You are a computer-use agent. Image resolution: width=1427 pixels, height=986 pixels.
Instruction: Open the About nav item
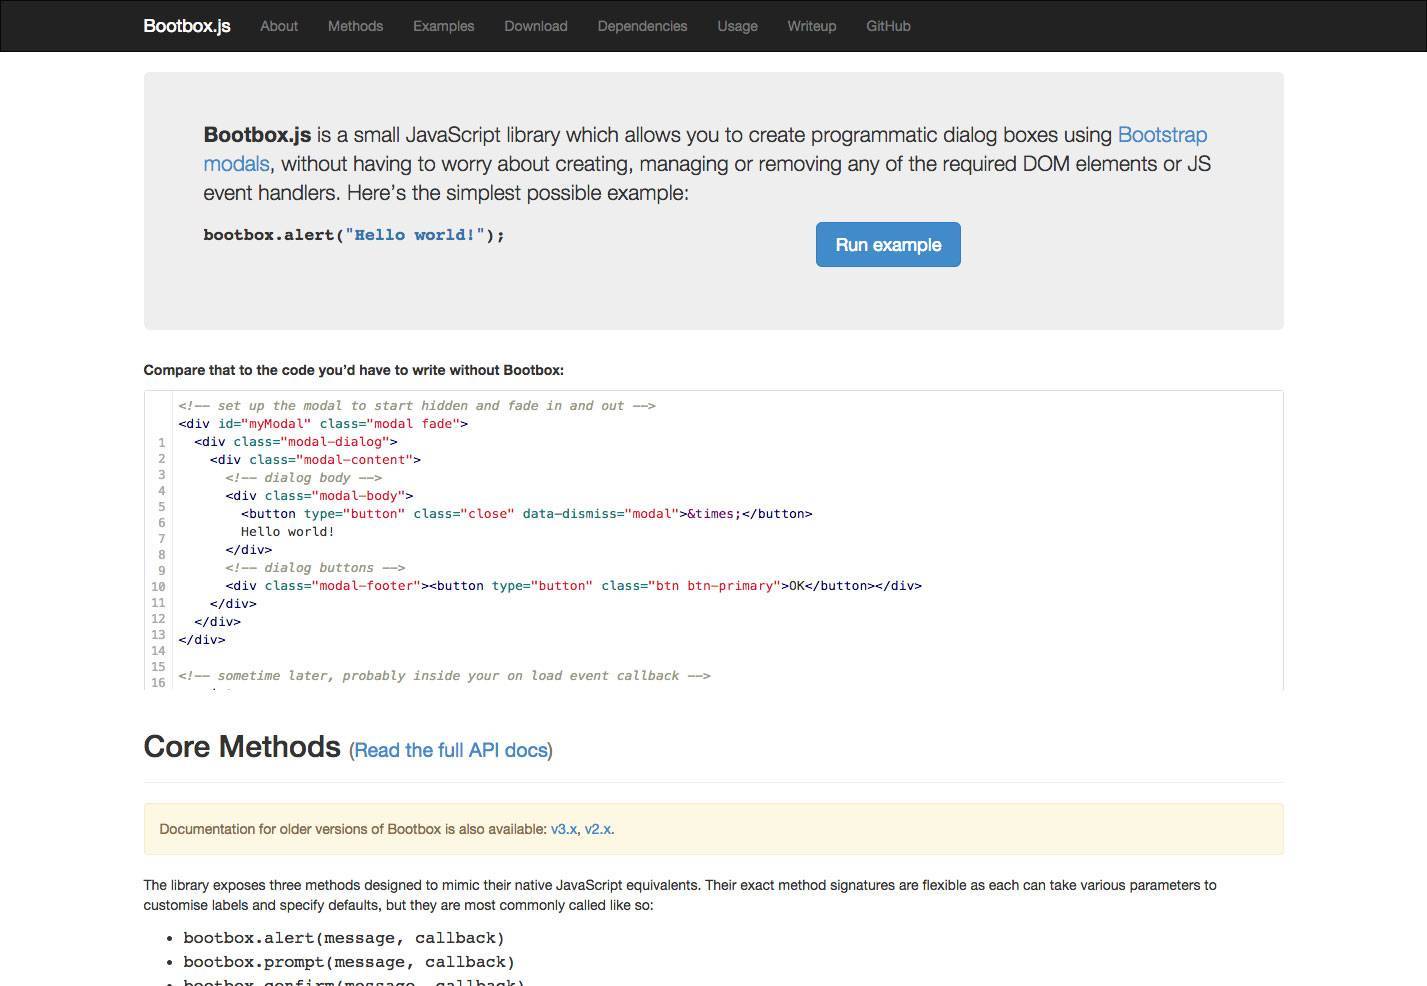pos(279,26)
